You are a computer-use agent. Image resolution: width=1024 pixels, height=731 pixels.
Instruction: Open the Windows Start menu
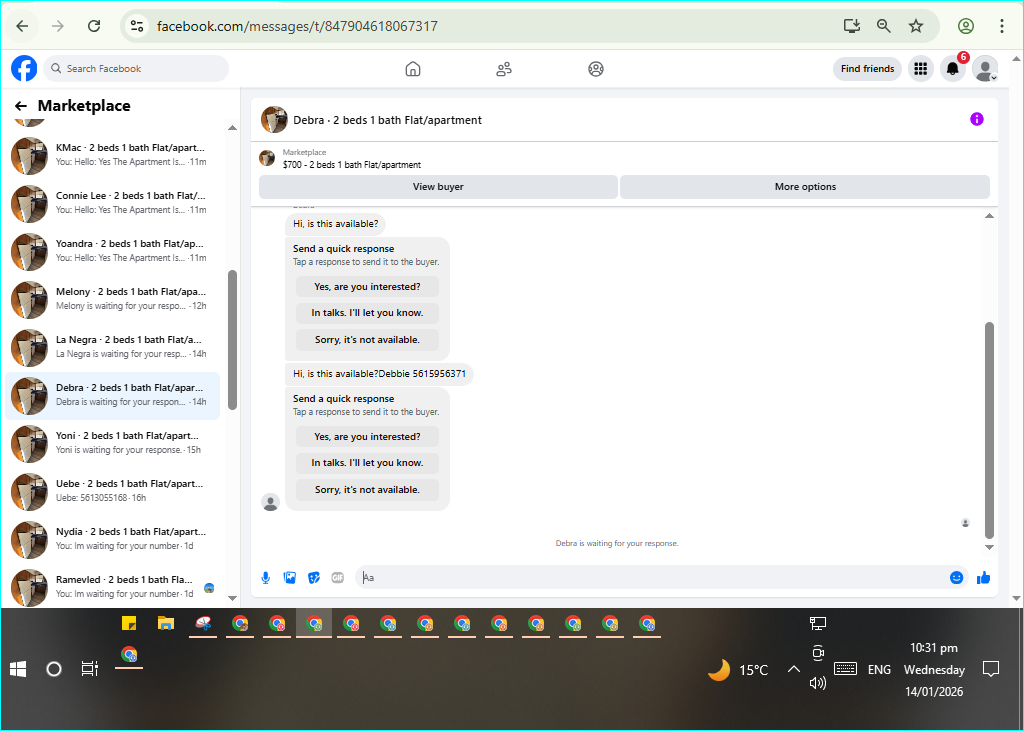pos(18,669)
